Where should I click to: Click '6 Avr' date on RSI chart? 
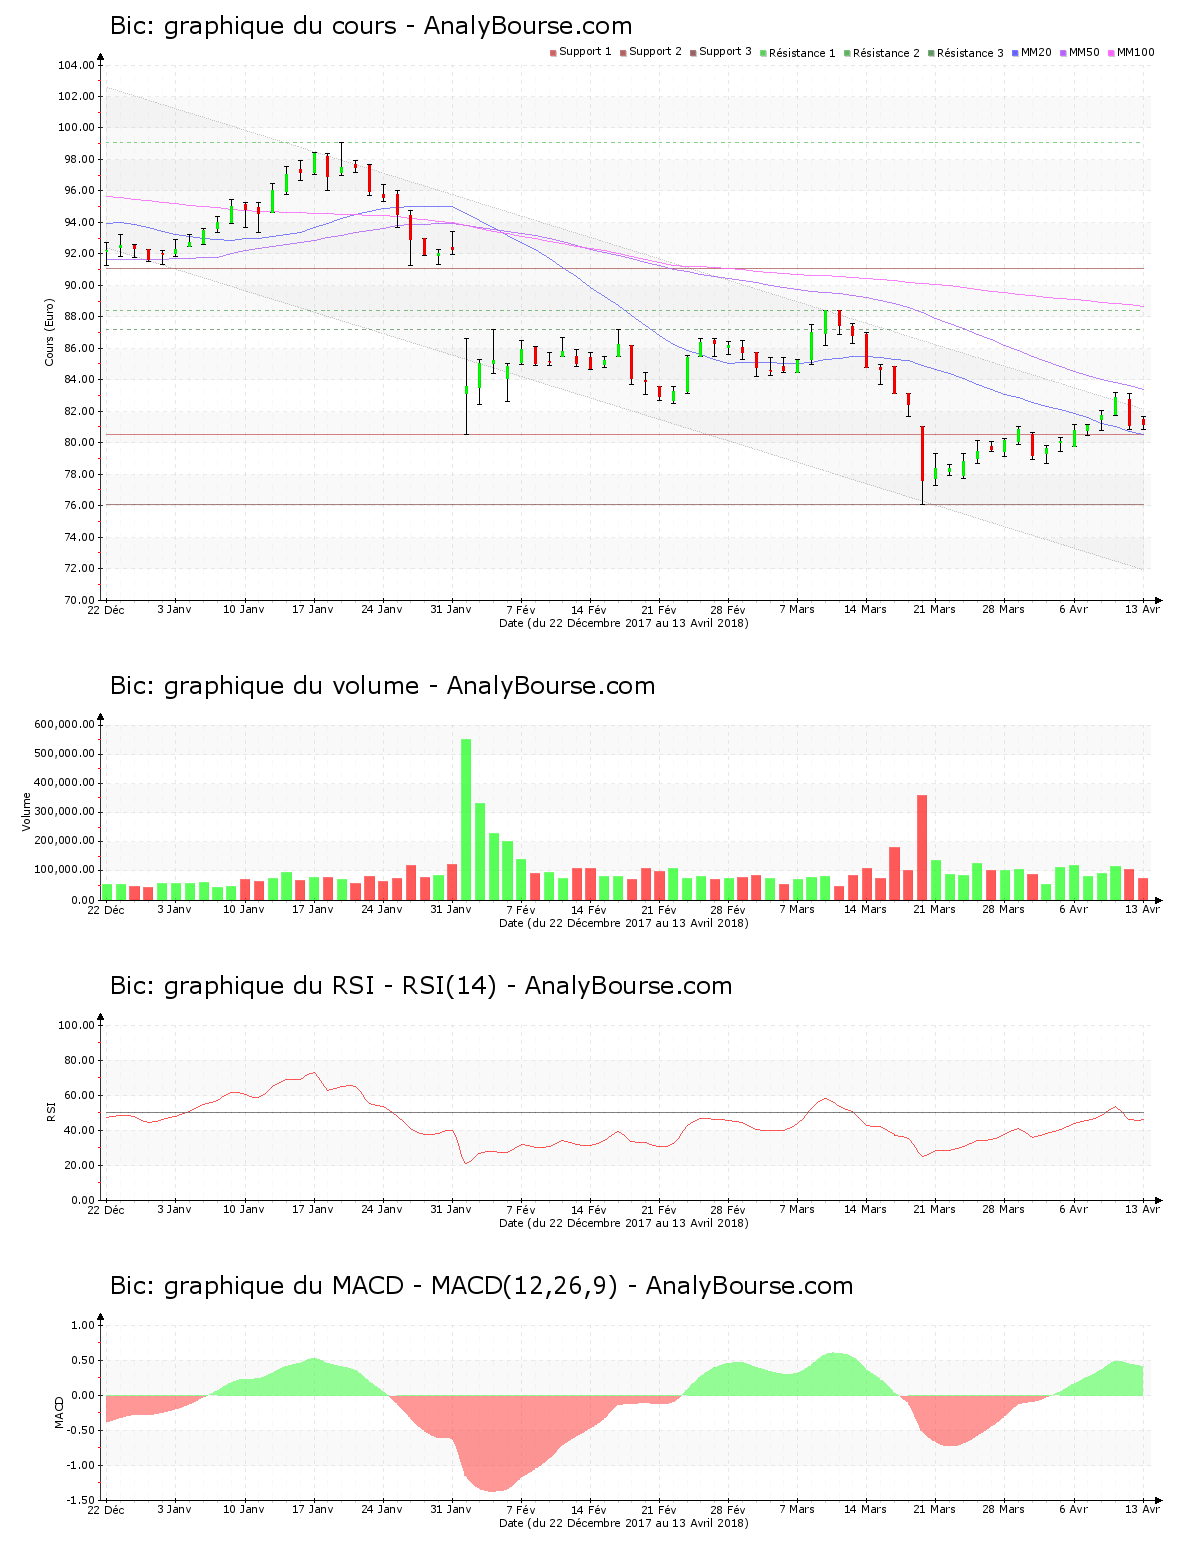pos(1073,1210)
